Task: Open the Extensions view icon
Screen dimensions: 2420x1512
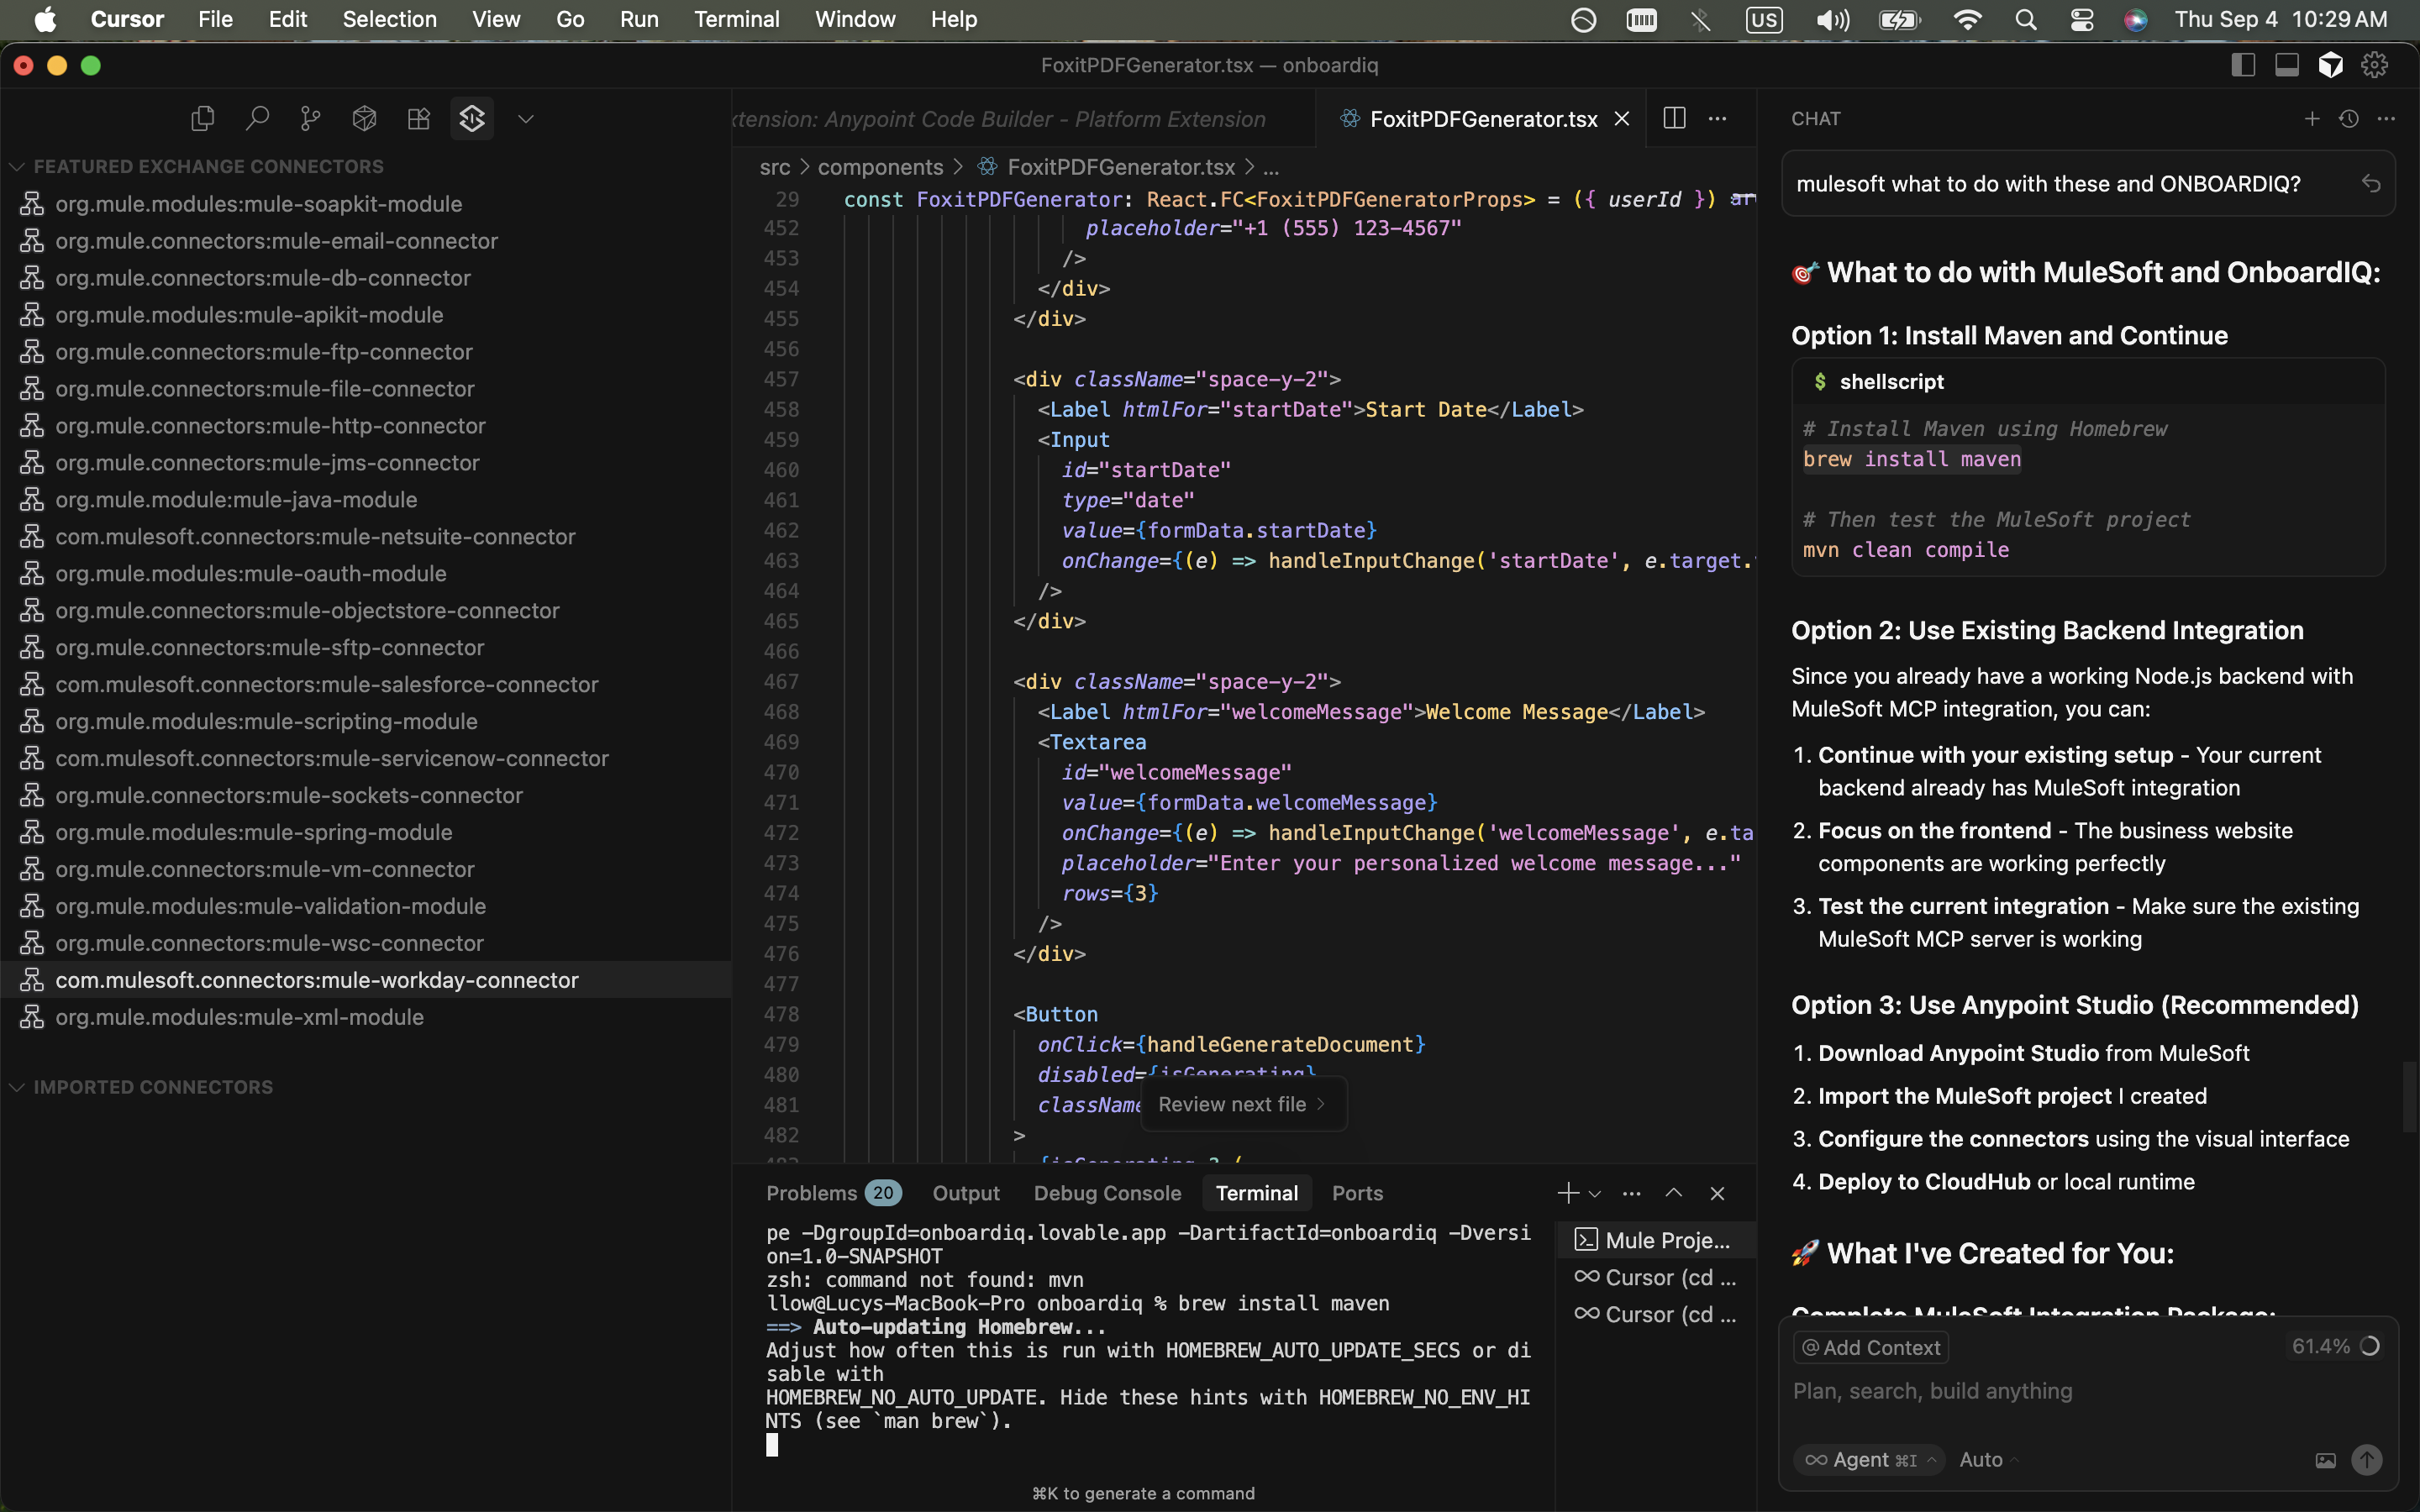Action: (x=419, y=119)
